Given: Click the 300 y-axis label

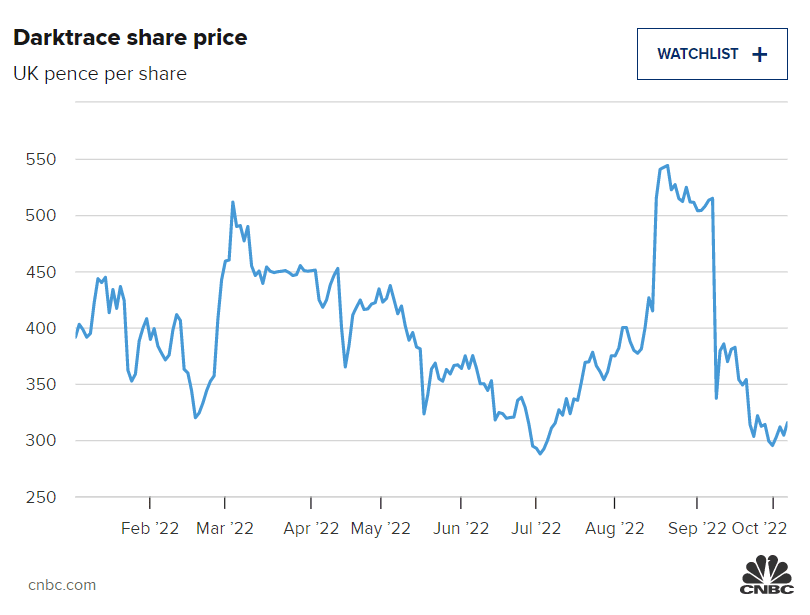Looking at the screenshot, I should (40, 440).
